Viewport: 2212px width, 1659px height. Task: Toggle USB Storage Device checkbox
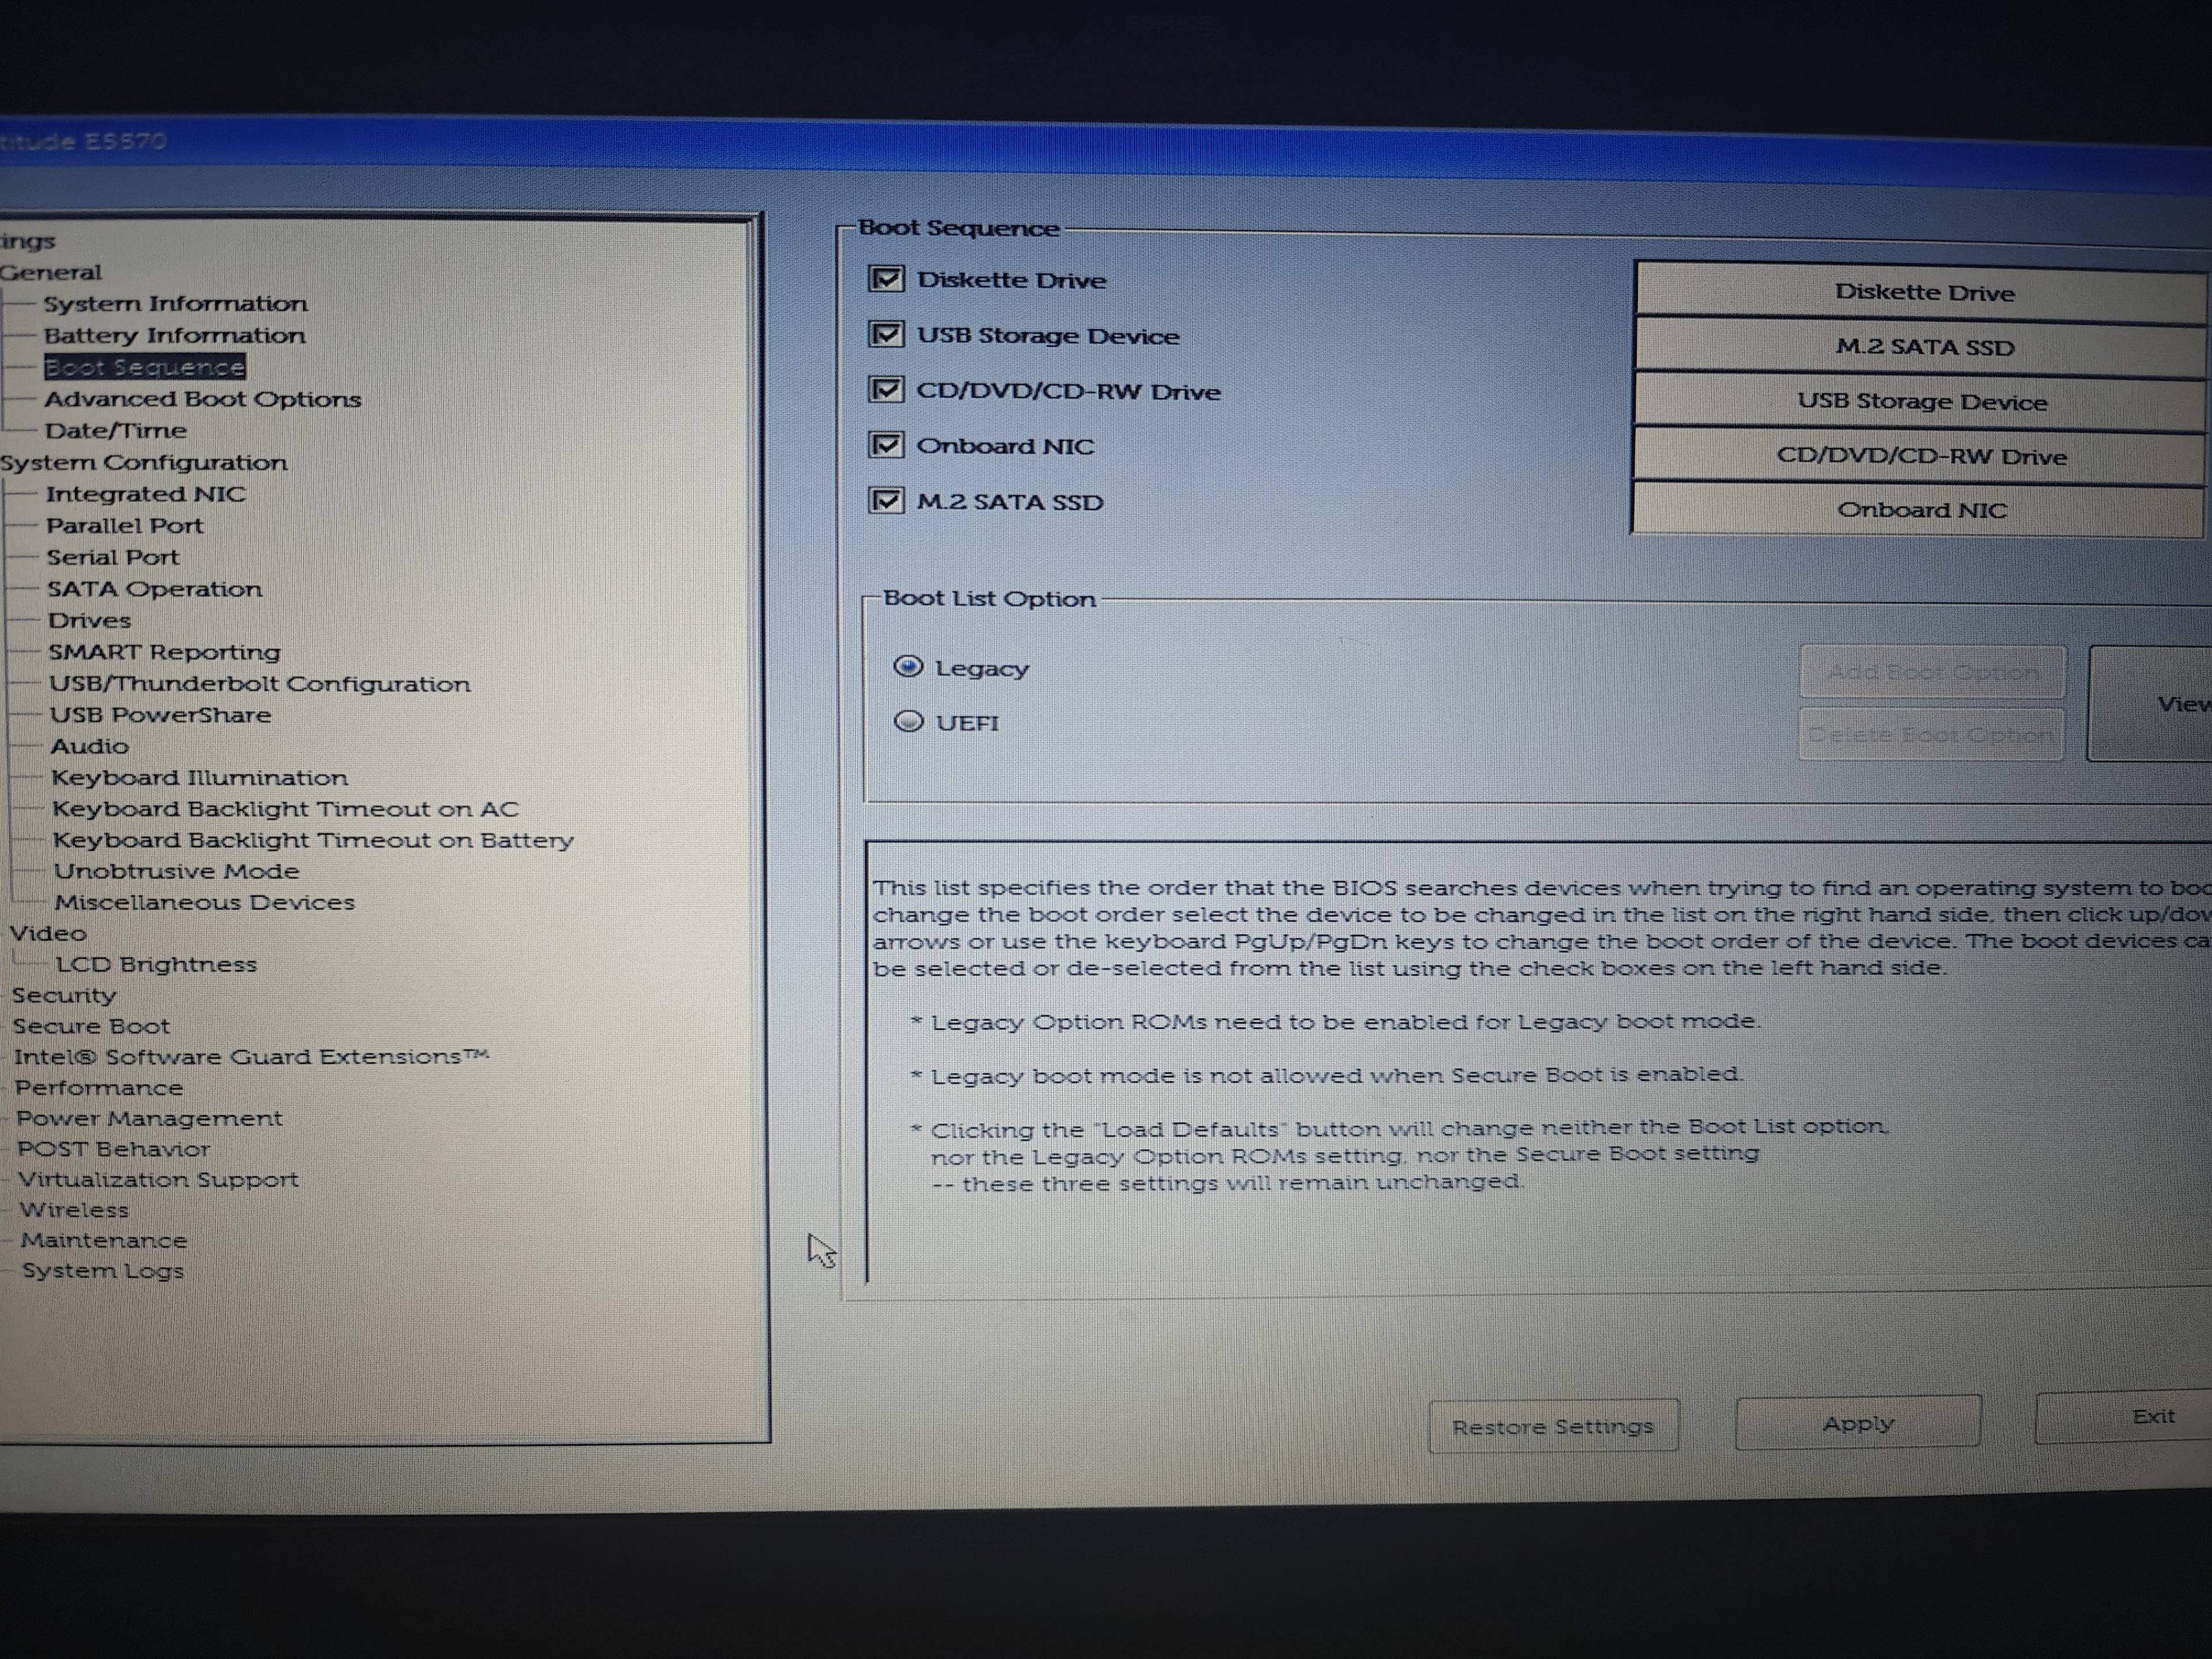(x=886, y=334)
